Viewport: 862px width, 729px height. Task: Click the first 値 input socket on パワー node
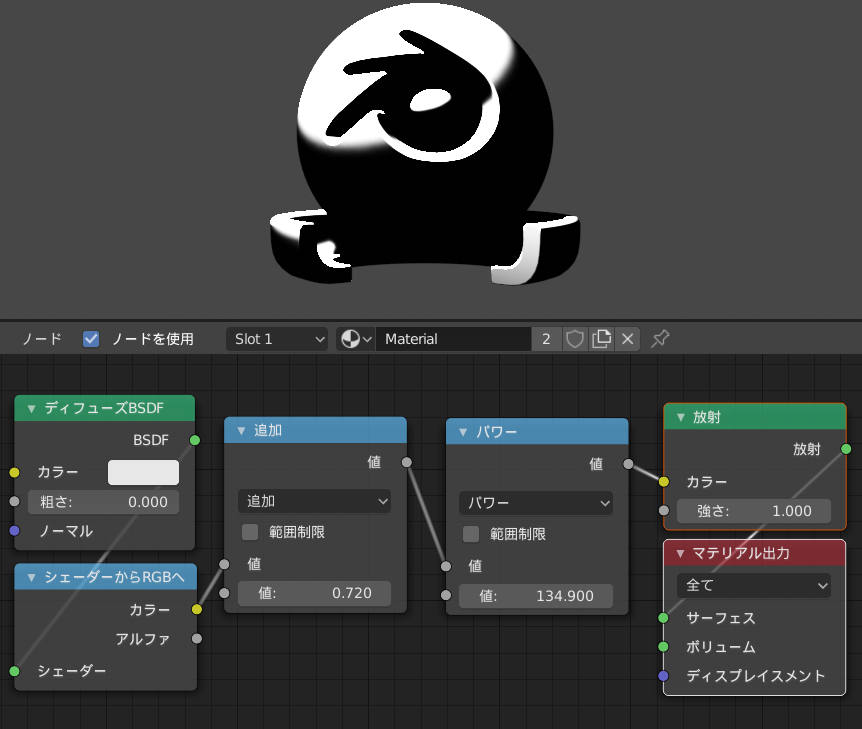coord(446,566)
